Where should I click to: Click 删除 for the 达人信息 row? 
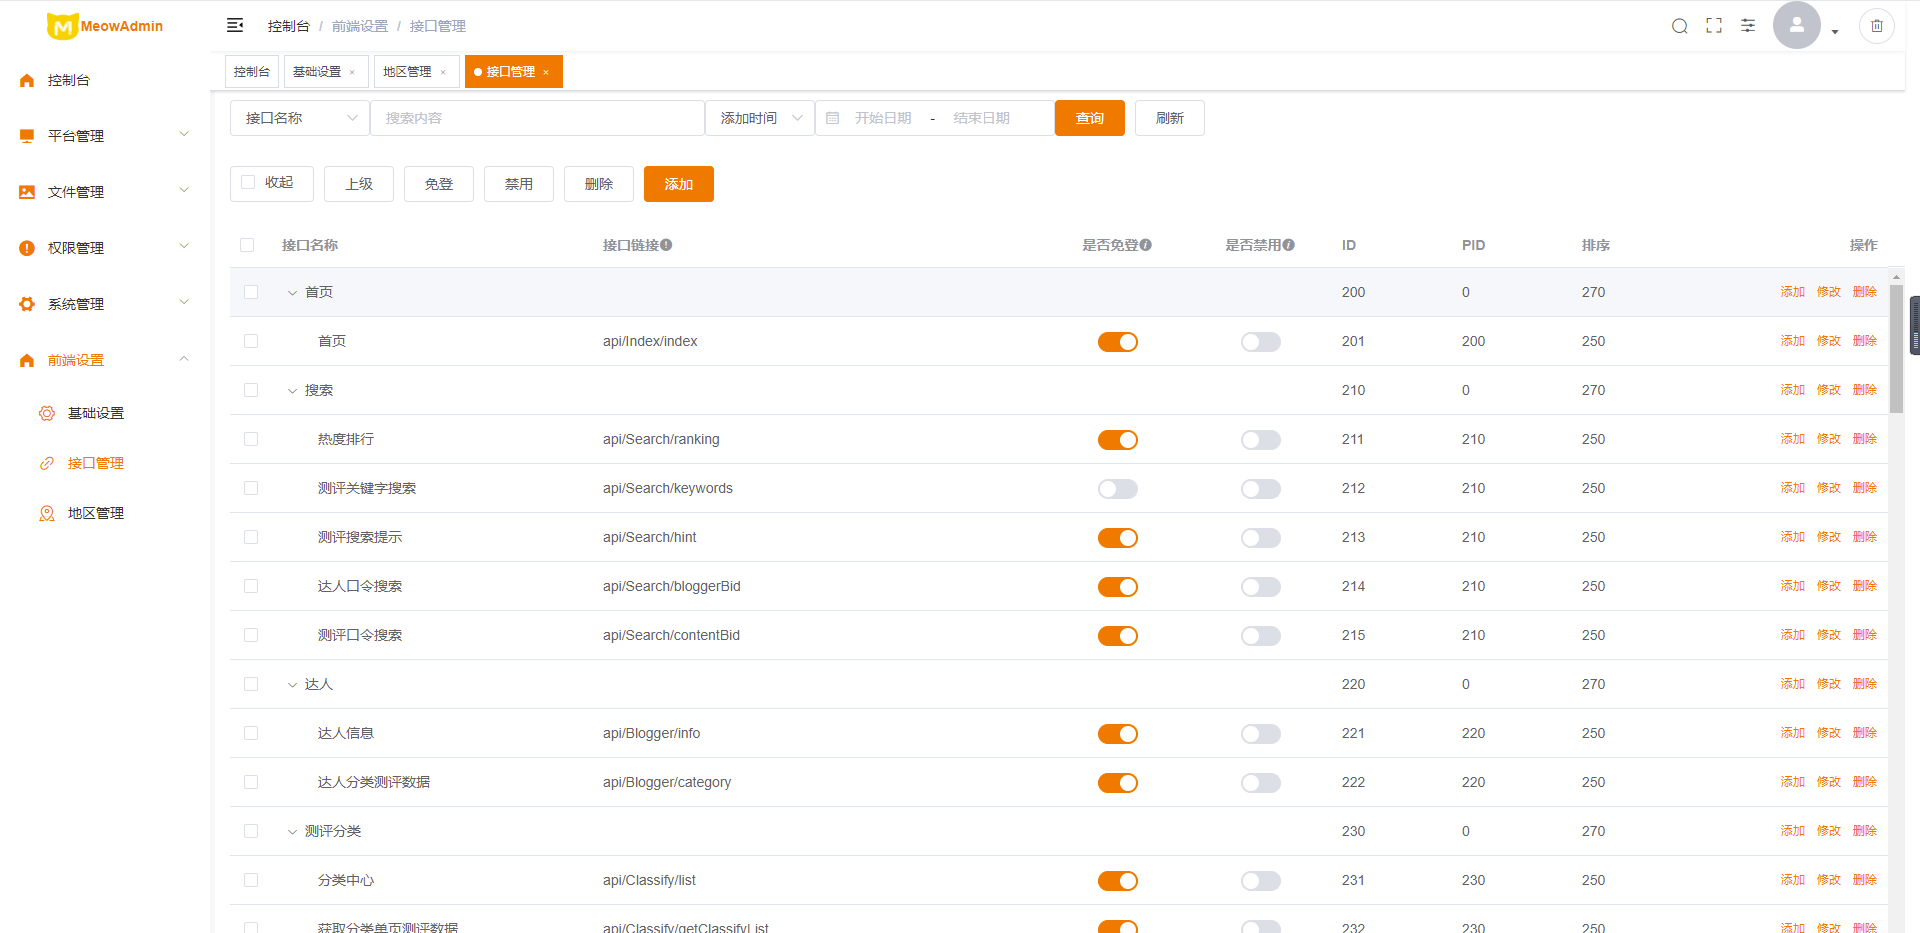tap(1865, 733)
